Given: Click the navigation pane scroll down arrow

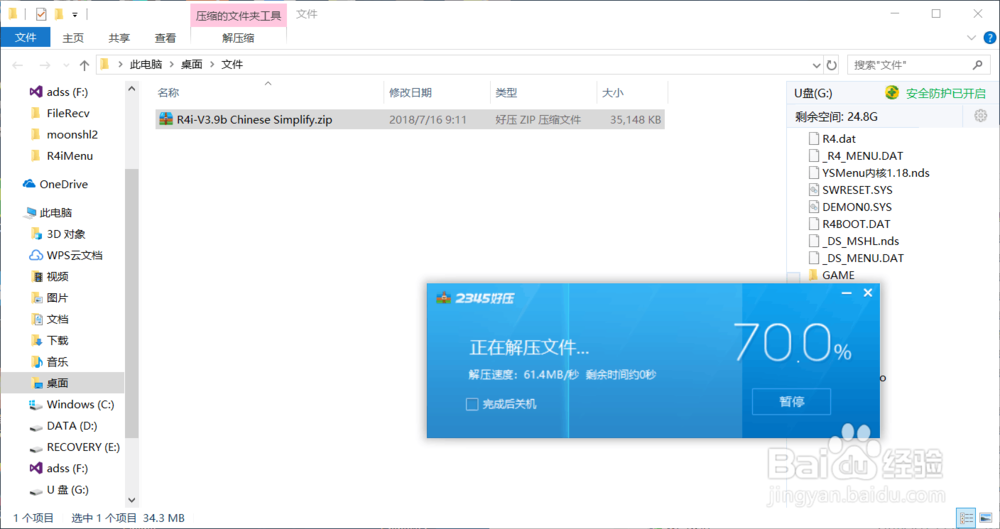Looking at the screenshot, I should pos(131,500).
